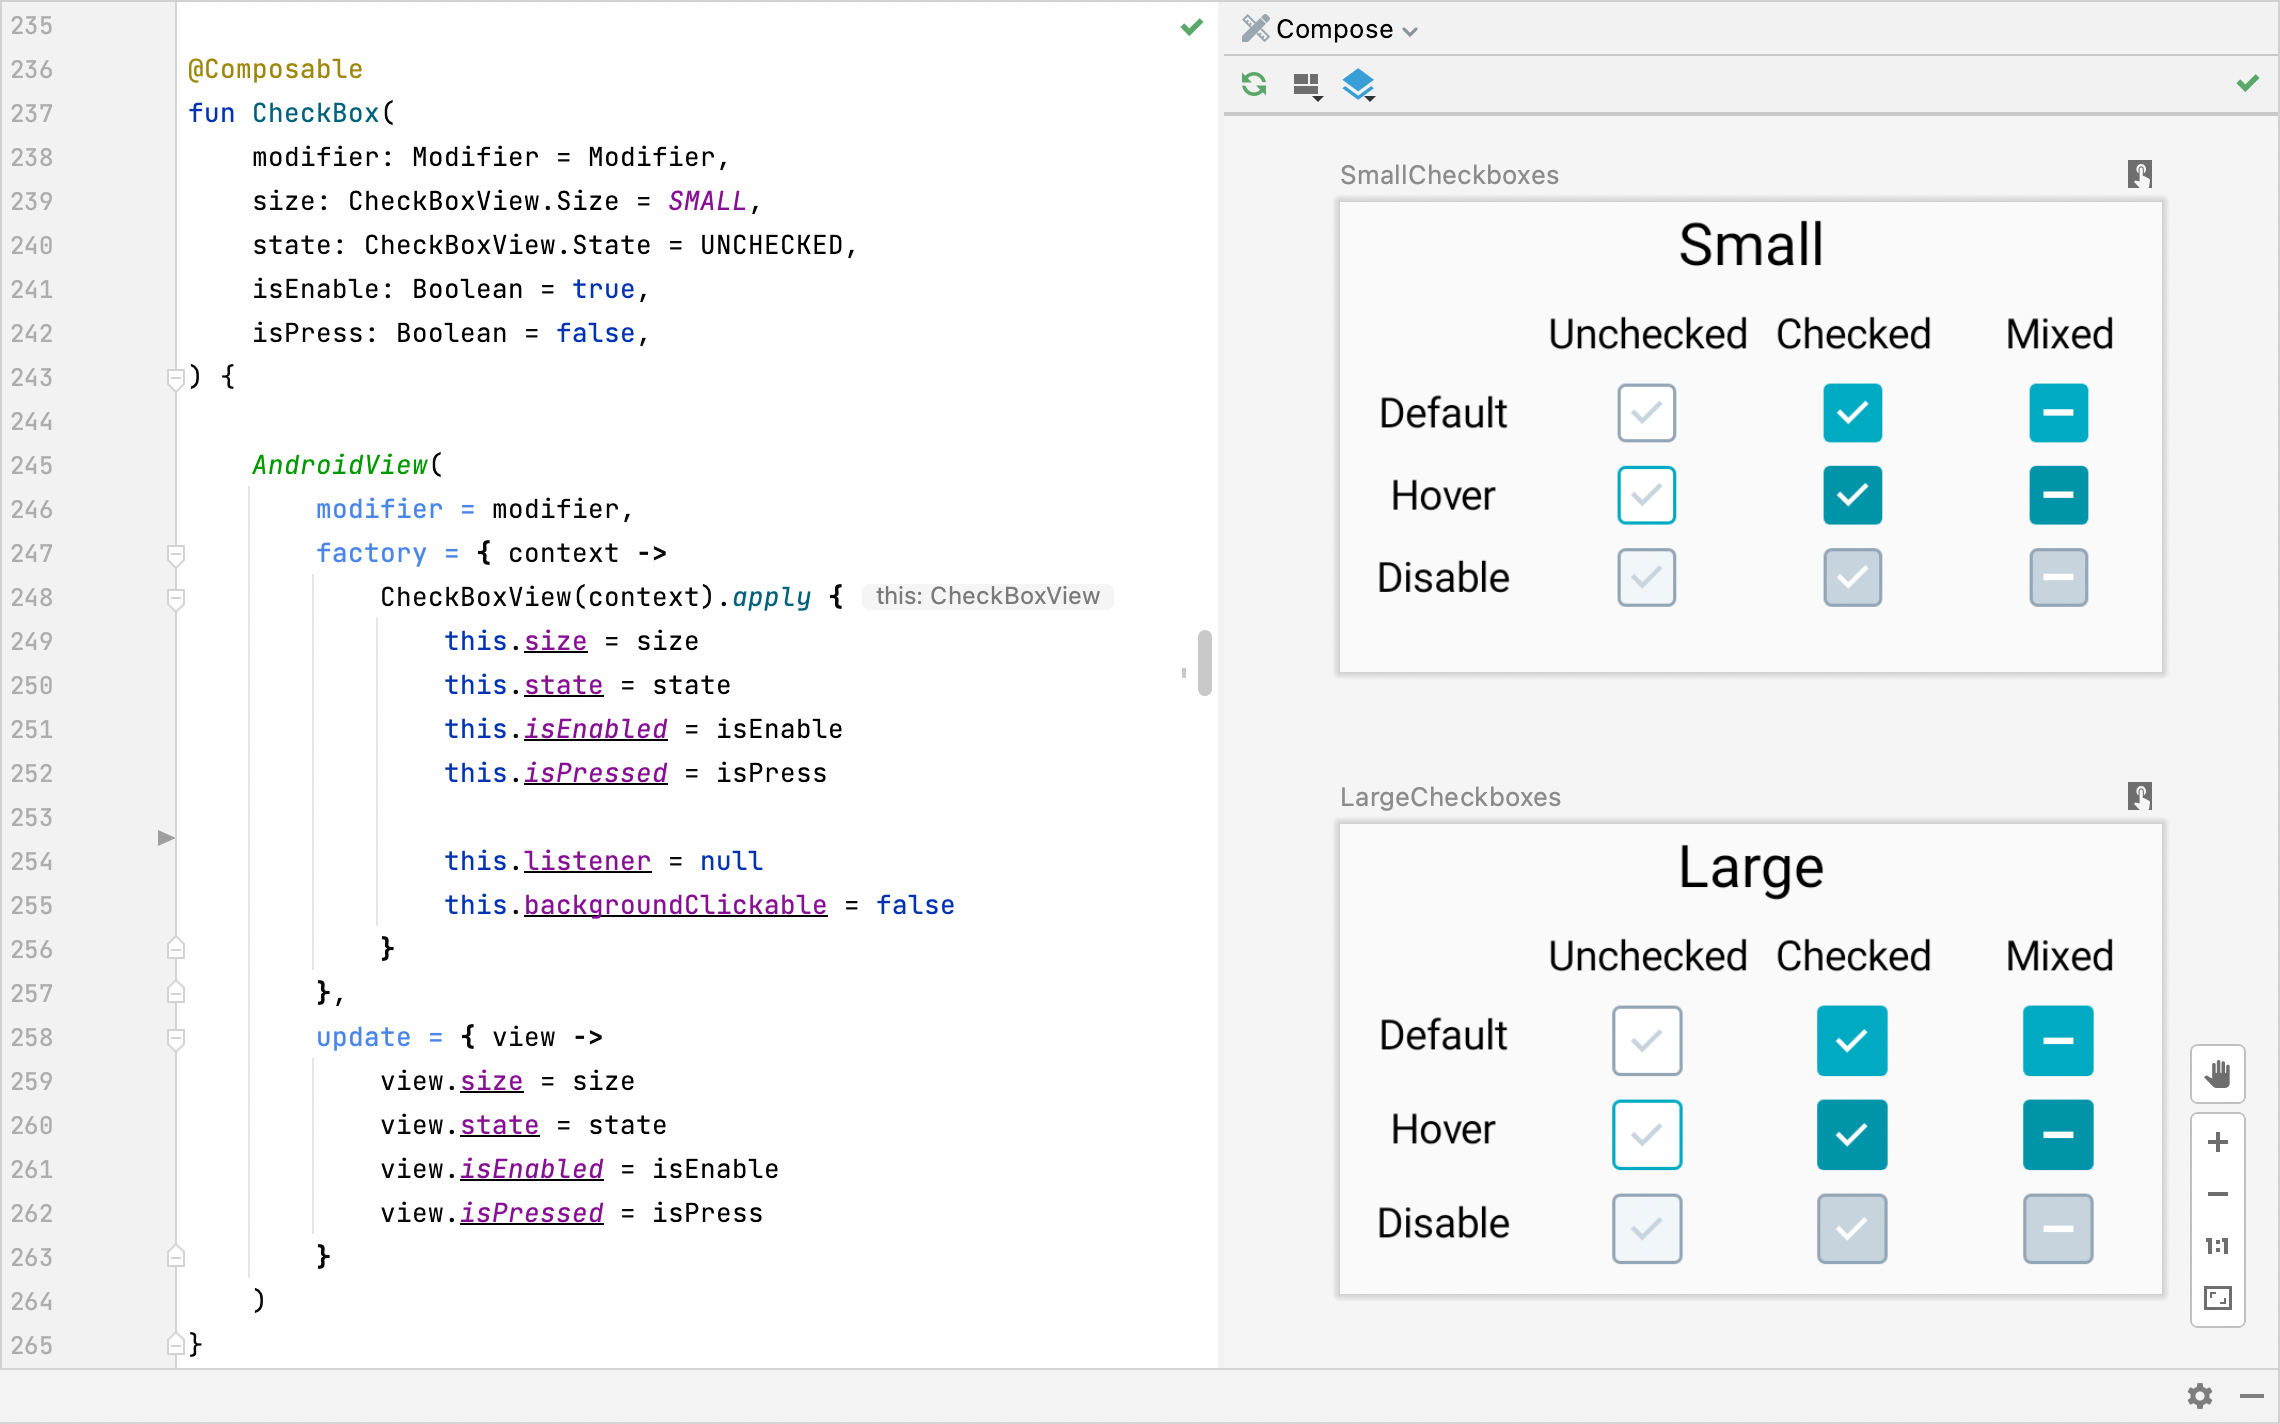Click the Small Hover Checked checkbox
This screenshot has width=2280, height=1424.
point(1852,495)
